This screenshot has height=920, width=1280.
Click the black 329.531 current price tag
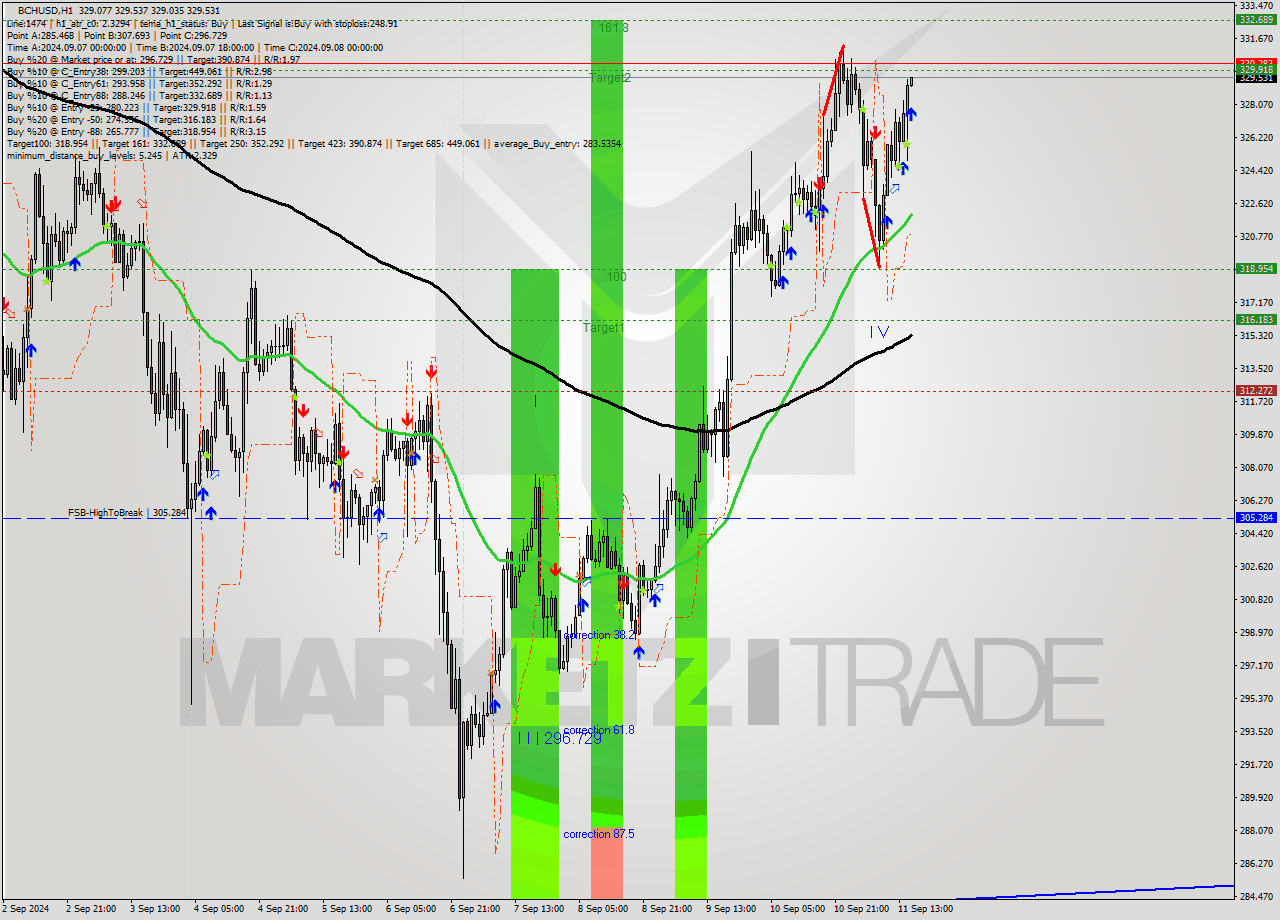[x=1256, y=78]
